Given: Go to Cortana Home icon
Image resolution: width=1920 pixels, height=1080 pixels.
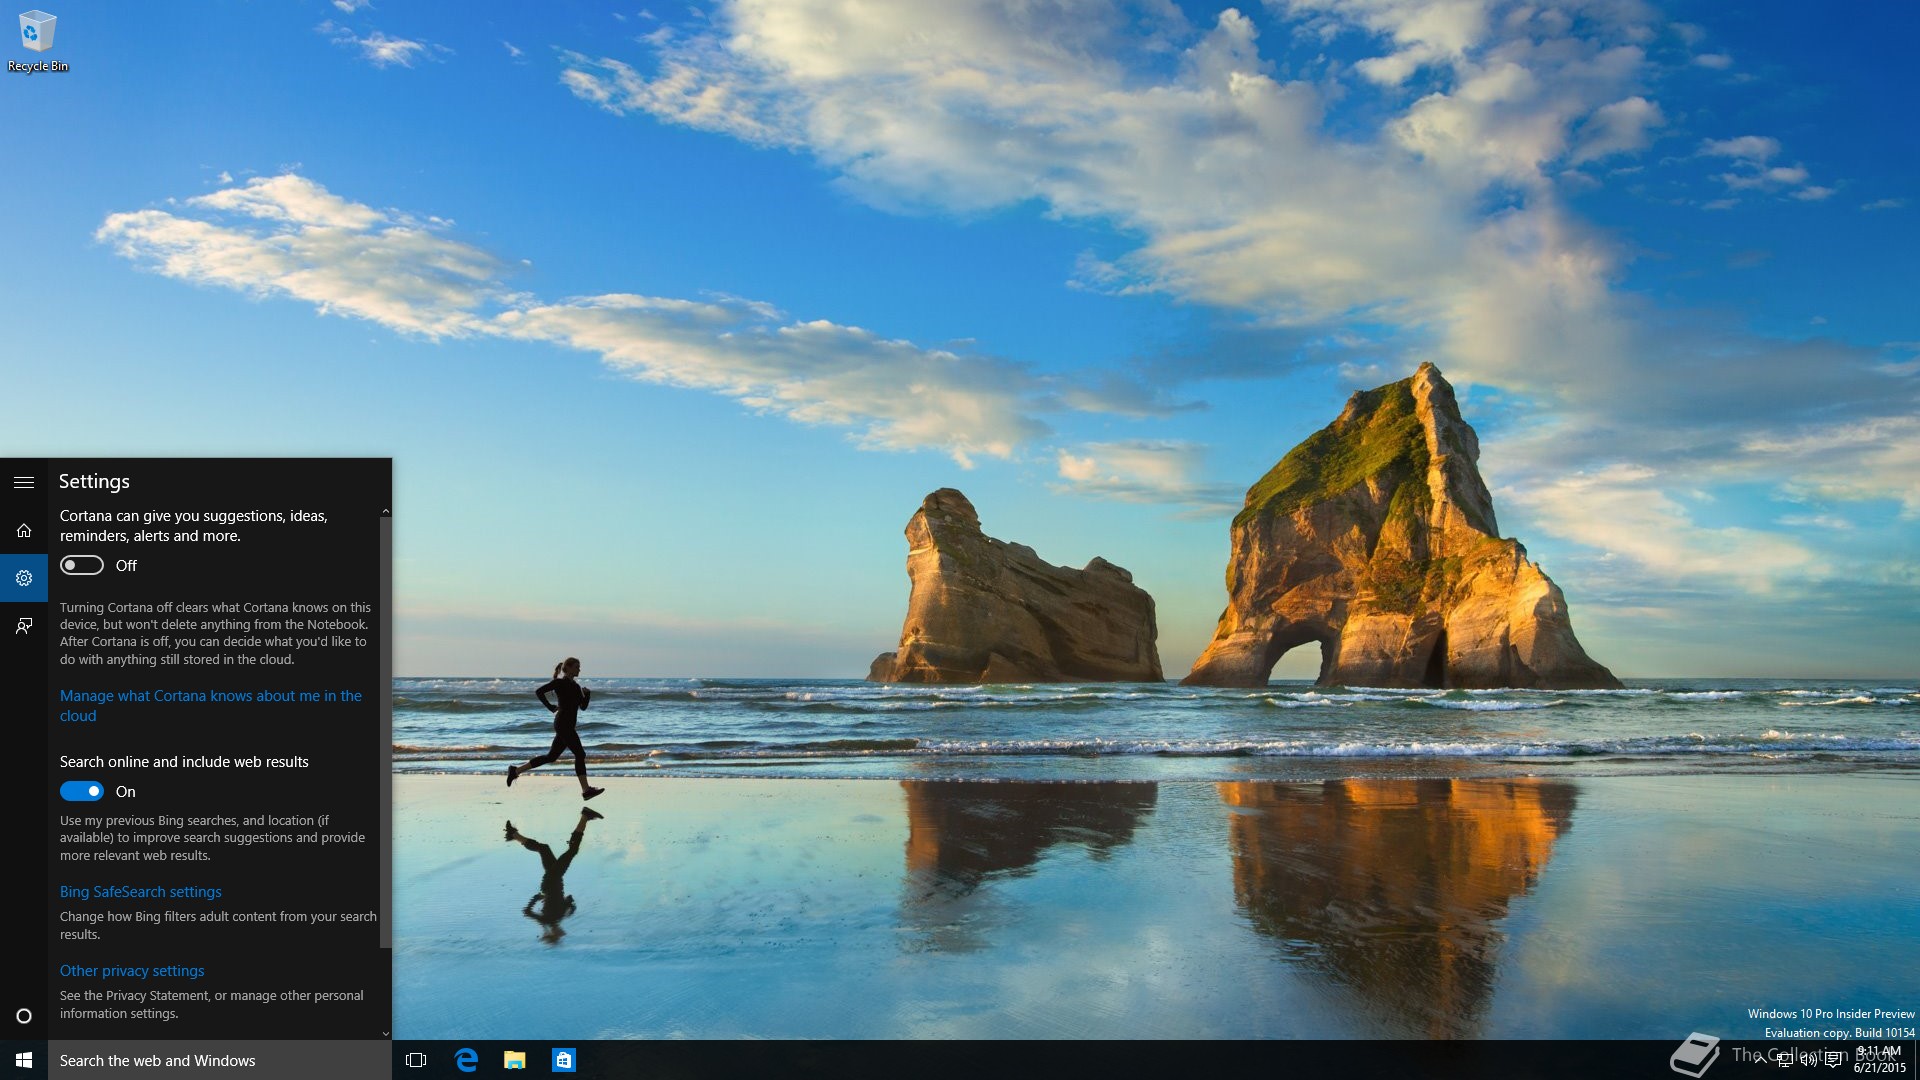Looking at the screenshot, I should pyautogui.click(x=24, y=530).
